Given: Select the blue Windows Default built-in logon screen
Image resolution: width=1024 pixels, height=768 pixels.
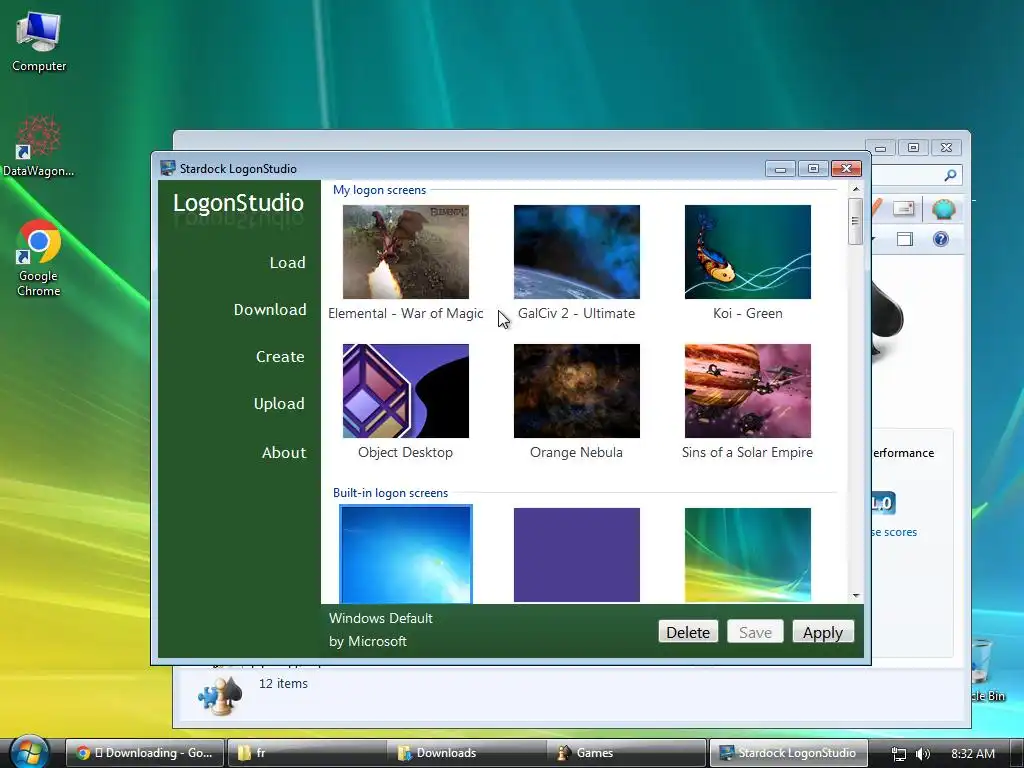Looking at the screenshot, I should click(x=406, y=554).
